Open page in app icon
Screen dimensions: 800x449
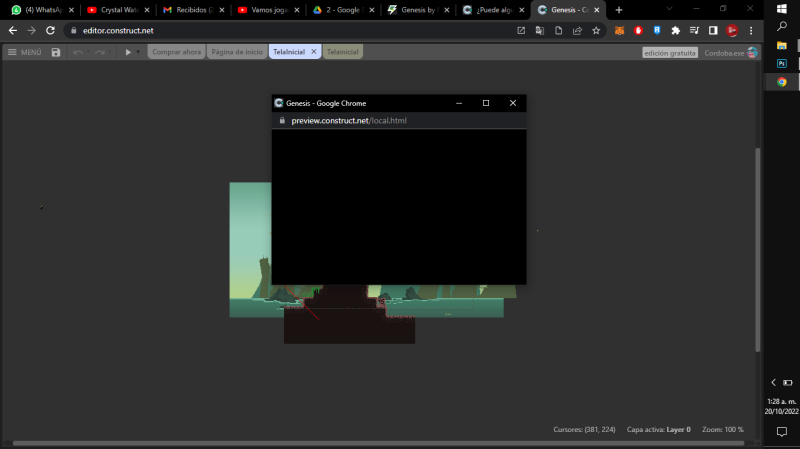point(521,31)
